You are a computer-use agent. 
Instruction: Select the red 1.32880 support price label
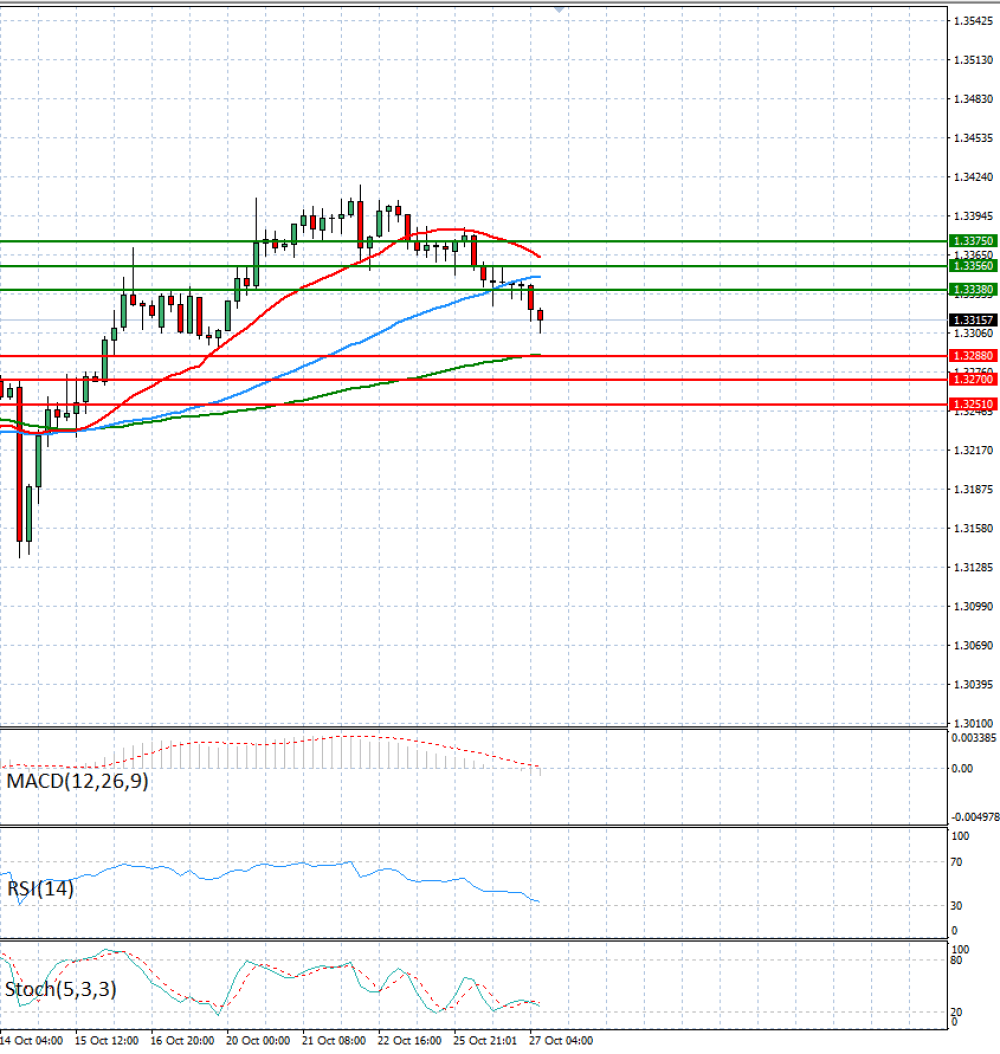[x=973, y=356]
